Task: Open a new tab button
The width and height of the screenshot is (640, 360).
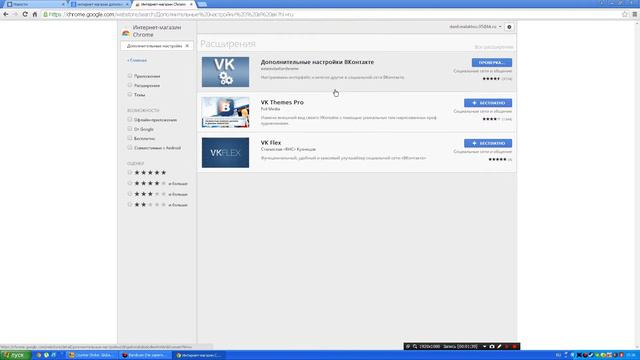Action: click(202, 4)
